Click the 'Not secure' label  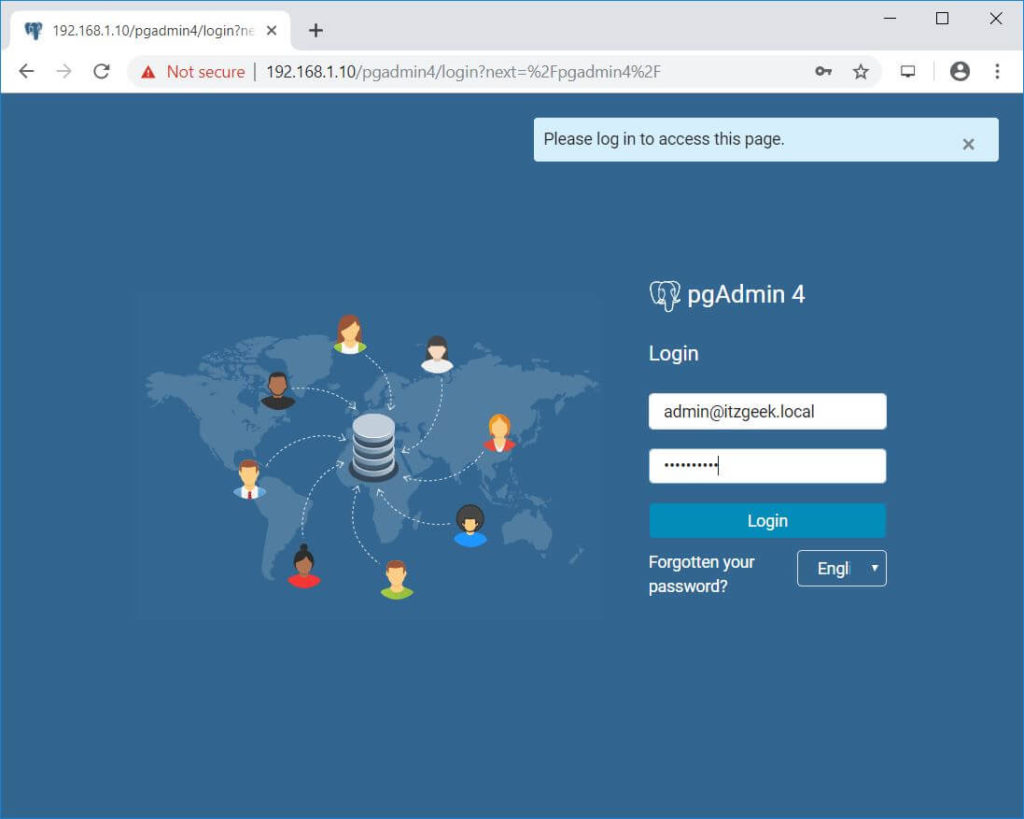pos(206,72)
